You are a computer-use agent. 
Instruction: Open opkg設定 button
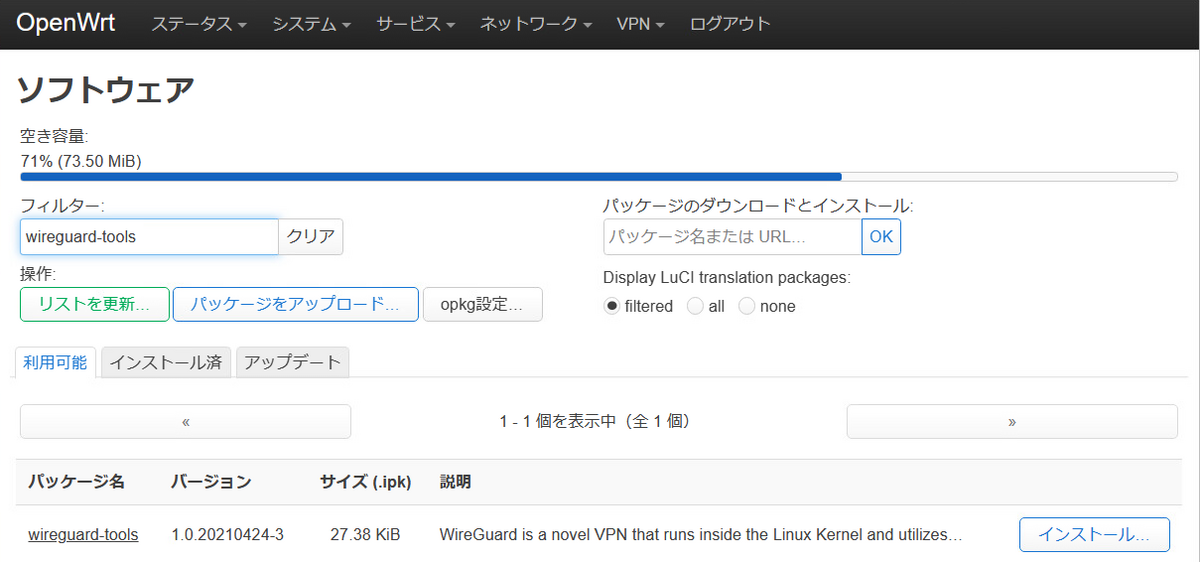tap(483, 305)
